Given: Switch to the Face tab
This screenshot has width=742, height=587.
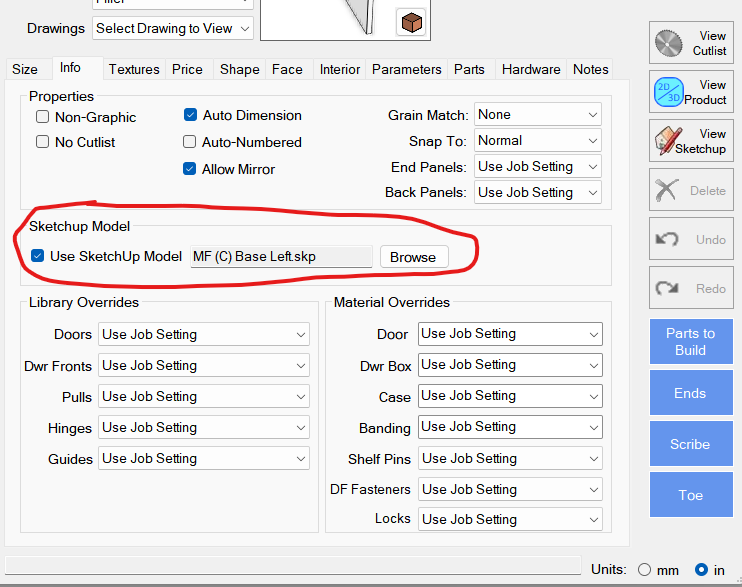Looking at the screenshot, I should 287,69.
